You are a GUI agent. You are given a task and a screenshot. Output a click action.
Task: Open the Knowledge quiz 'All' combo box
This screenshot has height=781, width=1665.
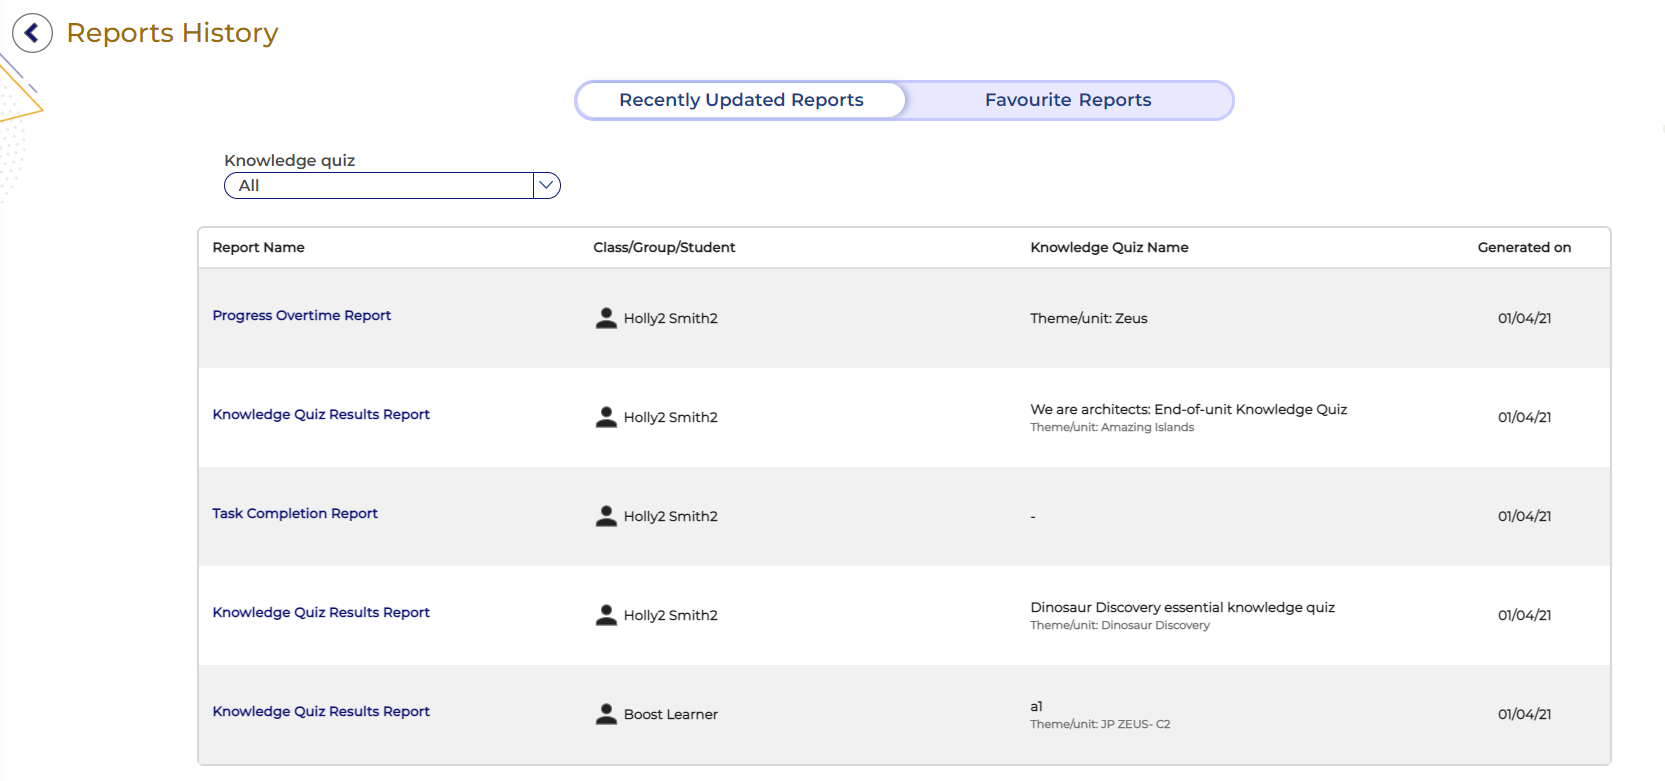point(380,186)
